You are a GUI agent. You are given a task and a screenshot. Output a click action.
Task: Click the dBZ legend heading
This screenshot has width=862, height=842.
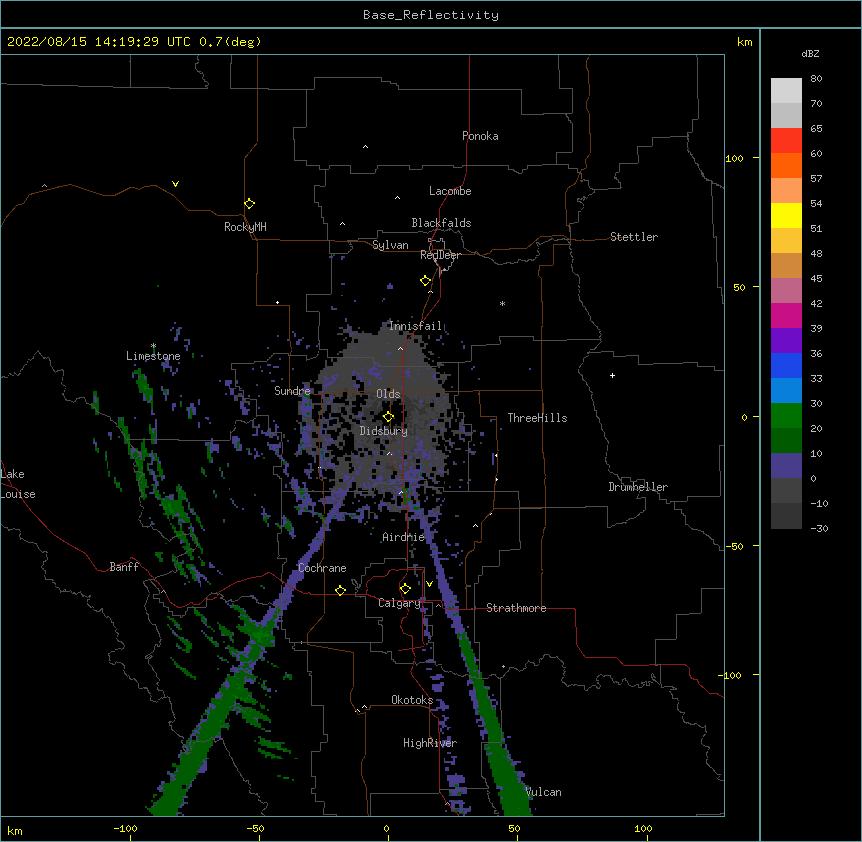point(810,53)
